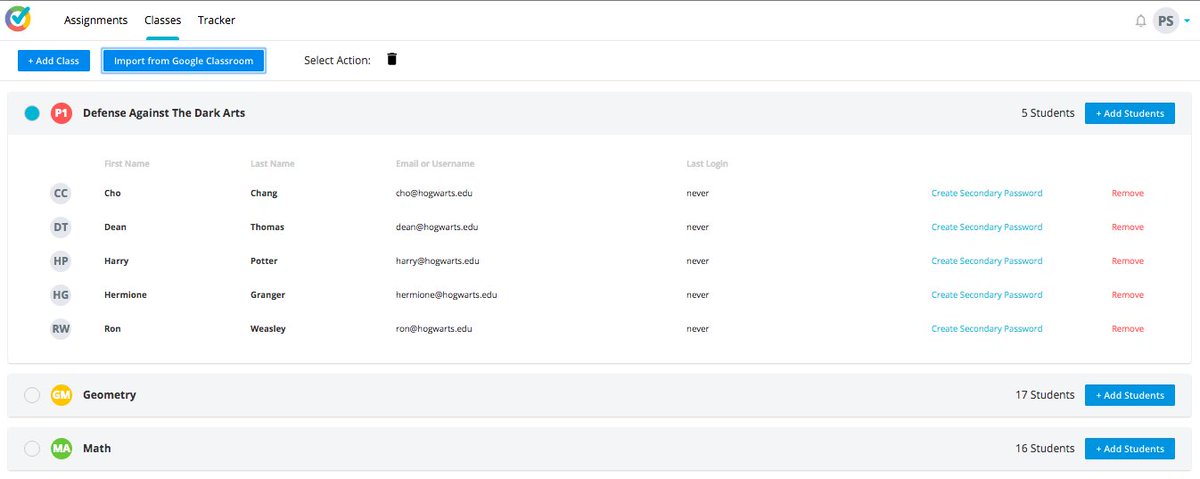The height and width of the screenshot is (479, 1200).
Task: Click the app logo icon
Action: point(18,19)
